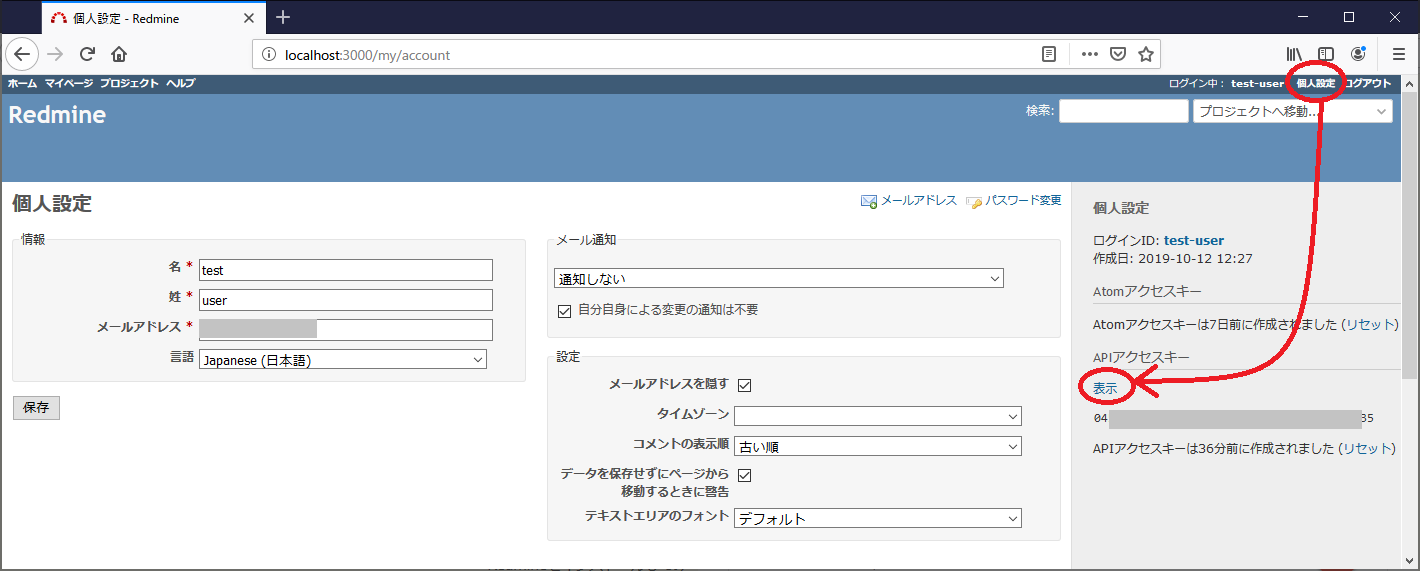Open プロジェクト in top menu

click(129, 83)
